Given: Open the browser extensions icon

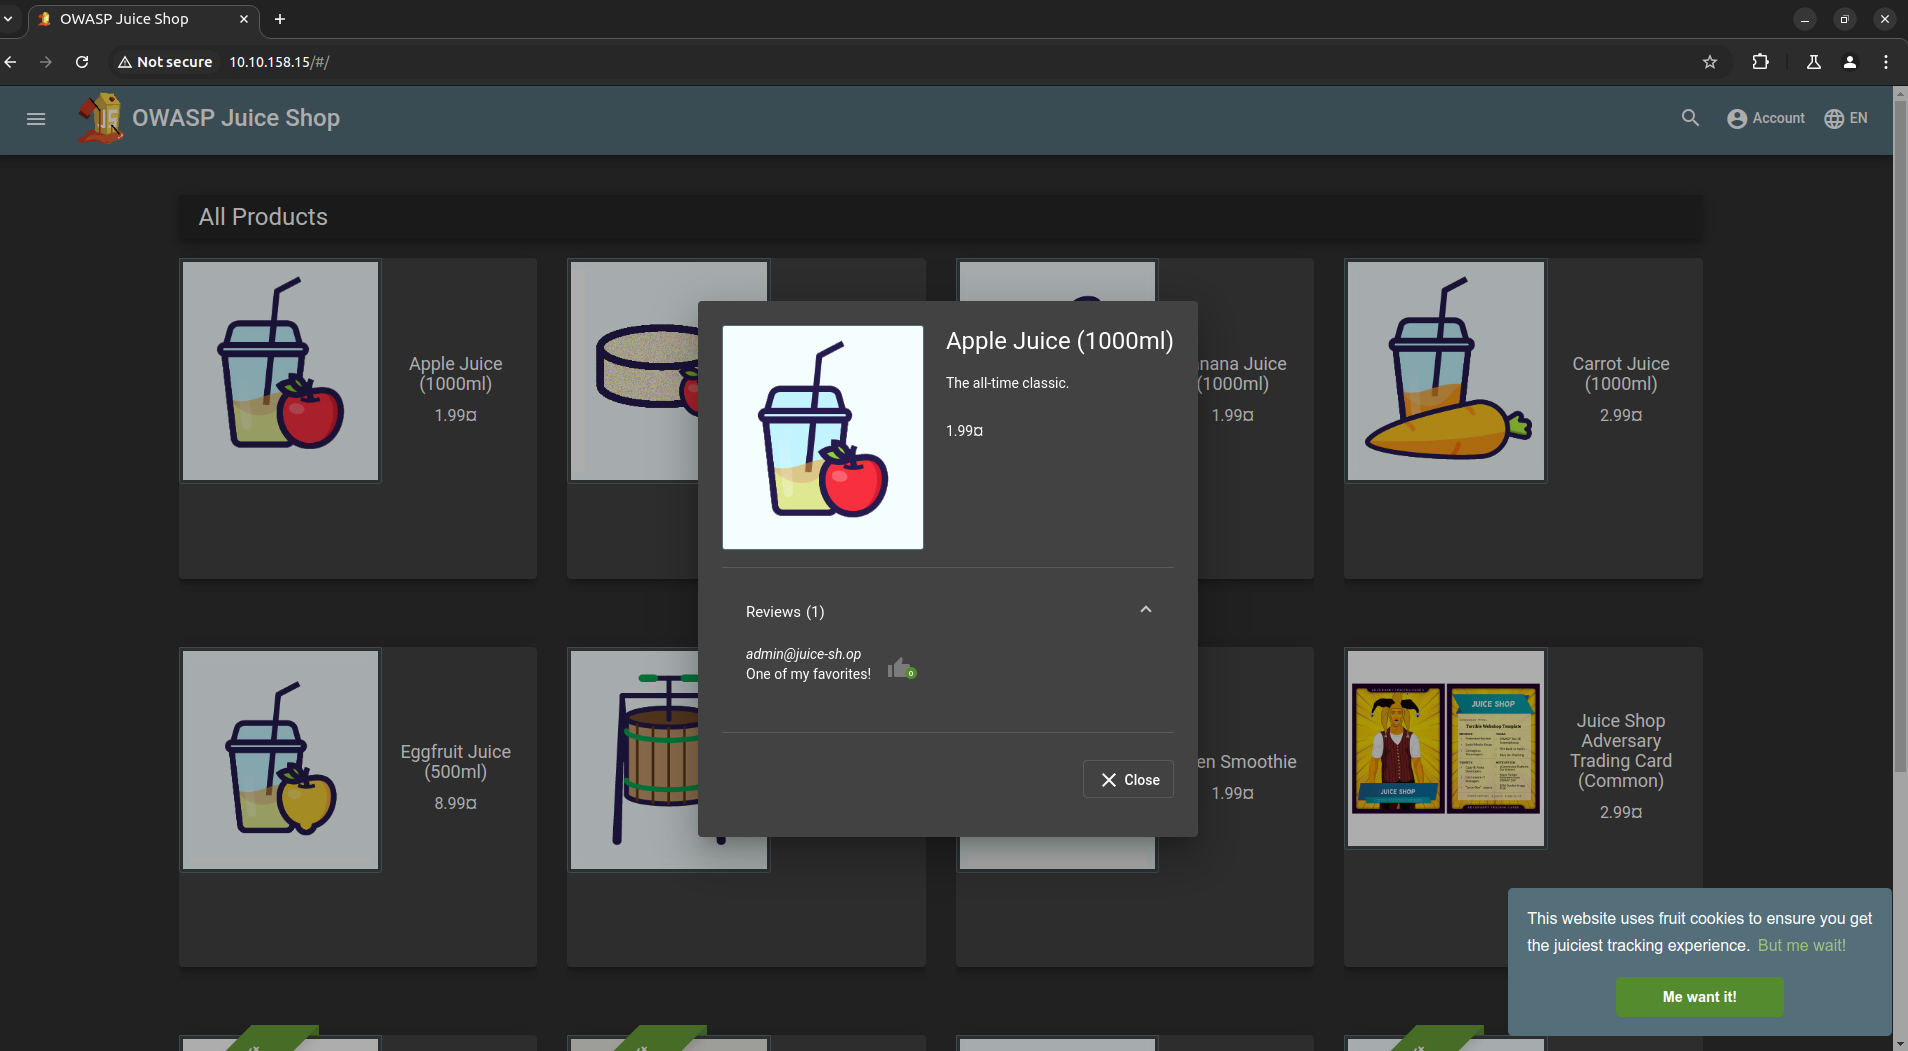Looking at the screenshot, I should click(1761, 62).
